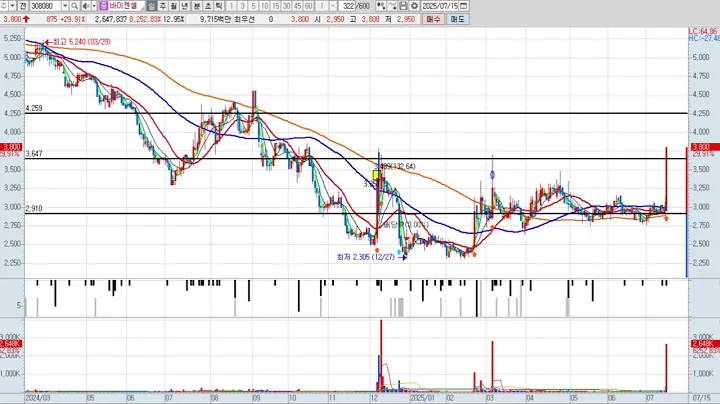Click the red 2,648K volume tag on right axis
Viewport: 720px width, 404px height.
click(703, 344)
